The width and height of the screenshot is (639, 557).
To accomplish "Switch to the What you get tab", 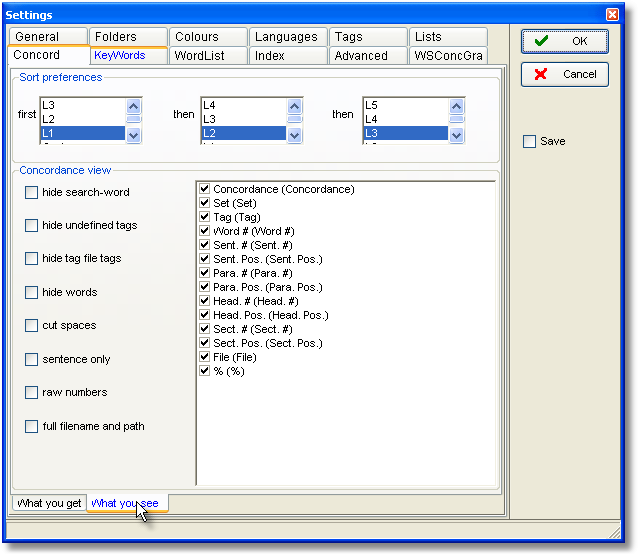I will [49, 503].
